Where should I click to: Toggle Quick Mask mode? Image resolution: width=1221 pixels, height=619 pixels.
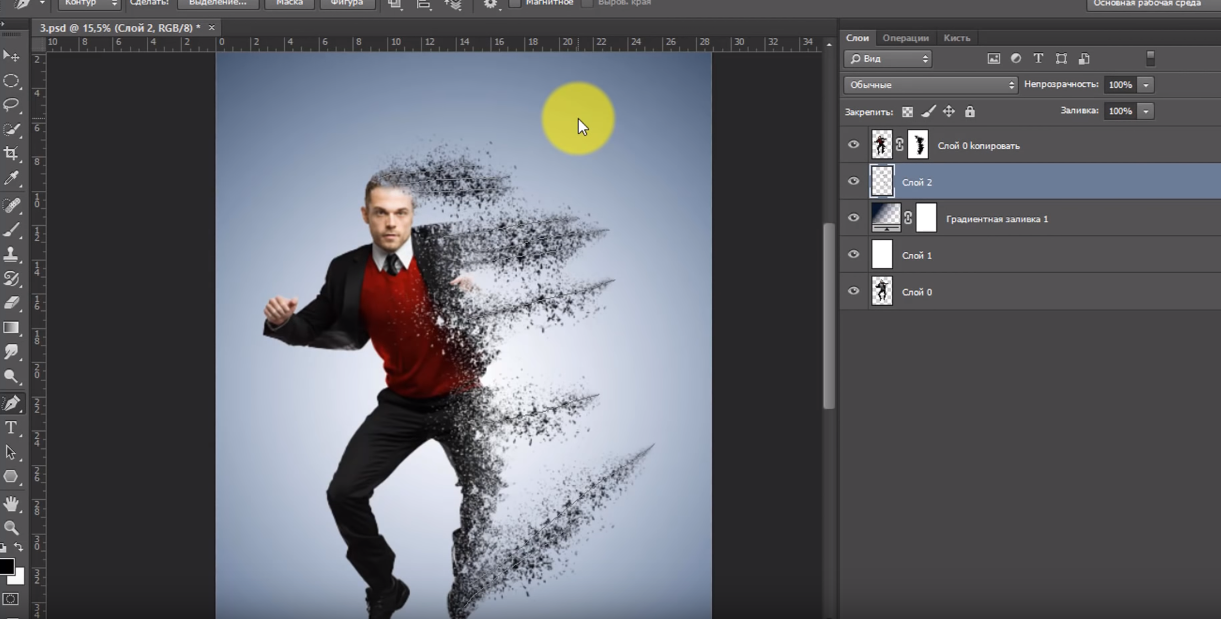[x=11, y=600]
